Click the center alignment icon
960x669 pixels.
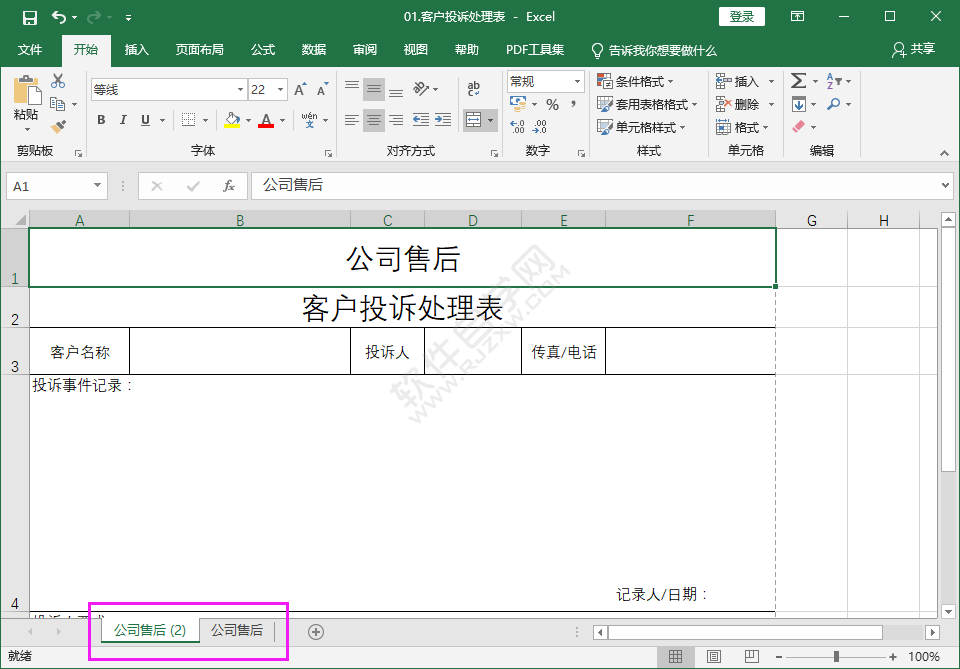coord(374,120)
